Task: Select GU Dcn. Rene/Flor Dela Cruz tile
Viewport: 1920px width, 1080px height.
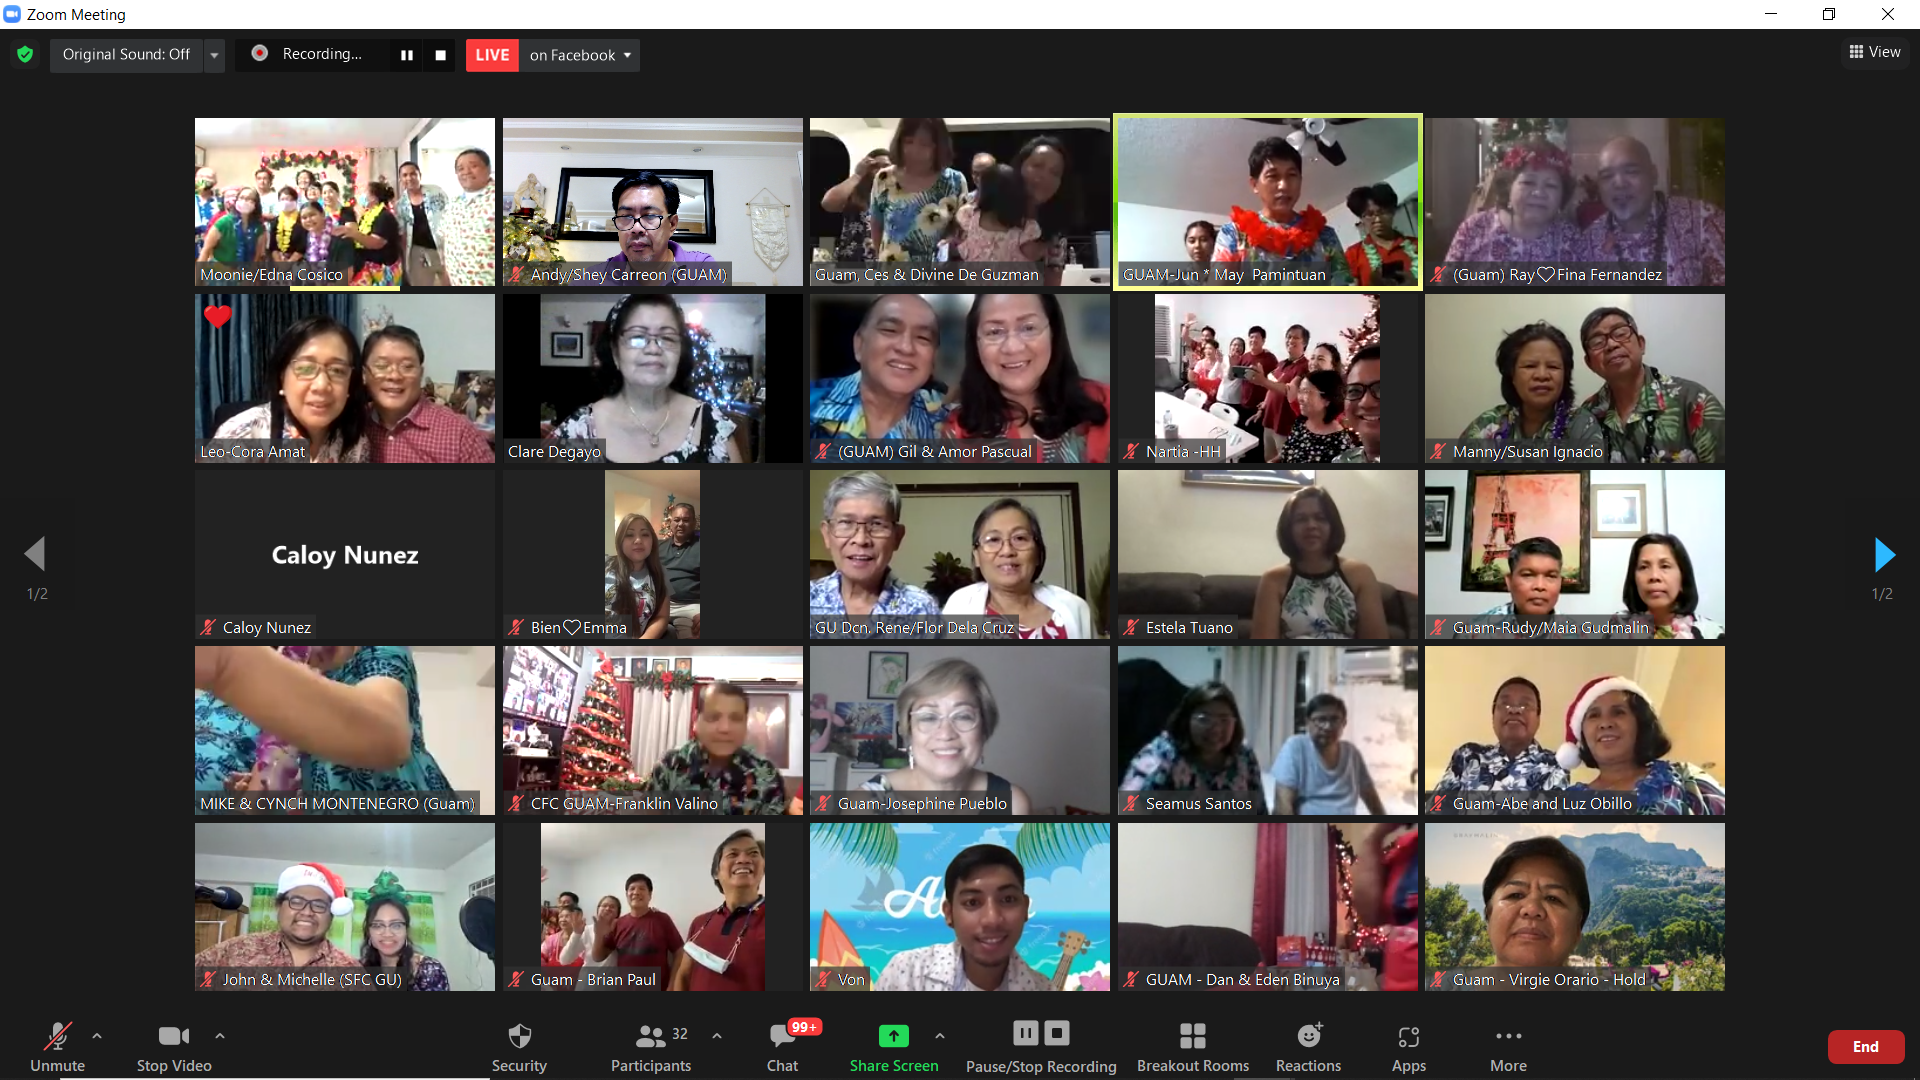Action: tap(960, 554)
